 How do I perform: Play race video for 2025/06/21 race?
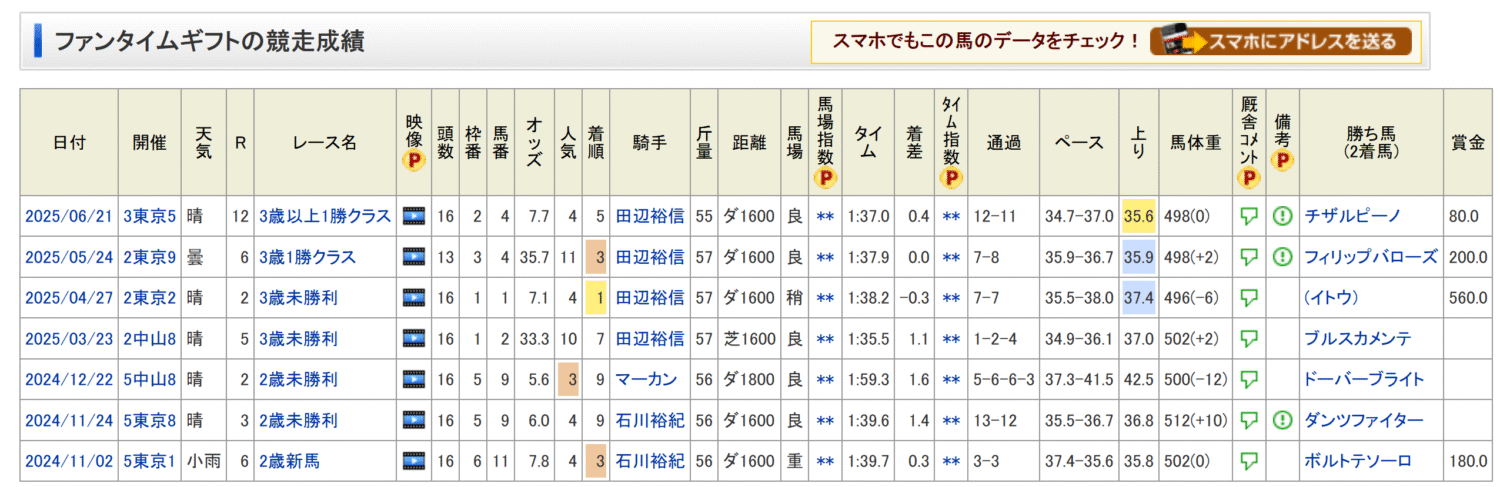[413, 216]
